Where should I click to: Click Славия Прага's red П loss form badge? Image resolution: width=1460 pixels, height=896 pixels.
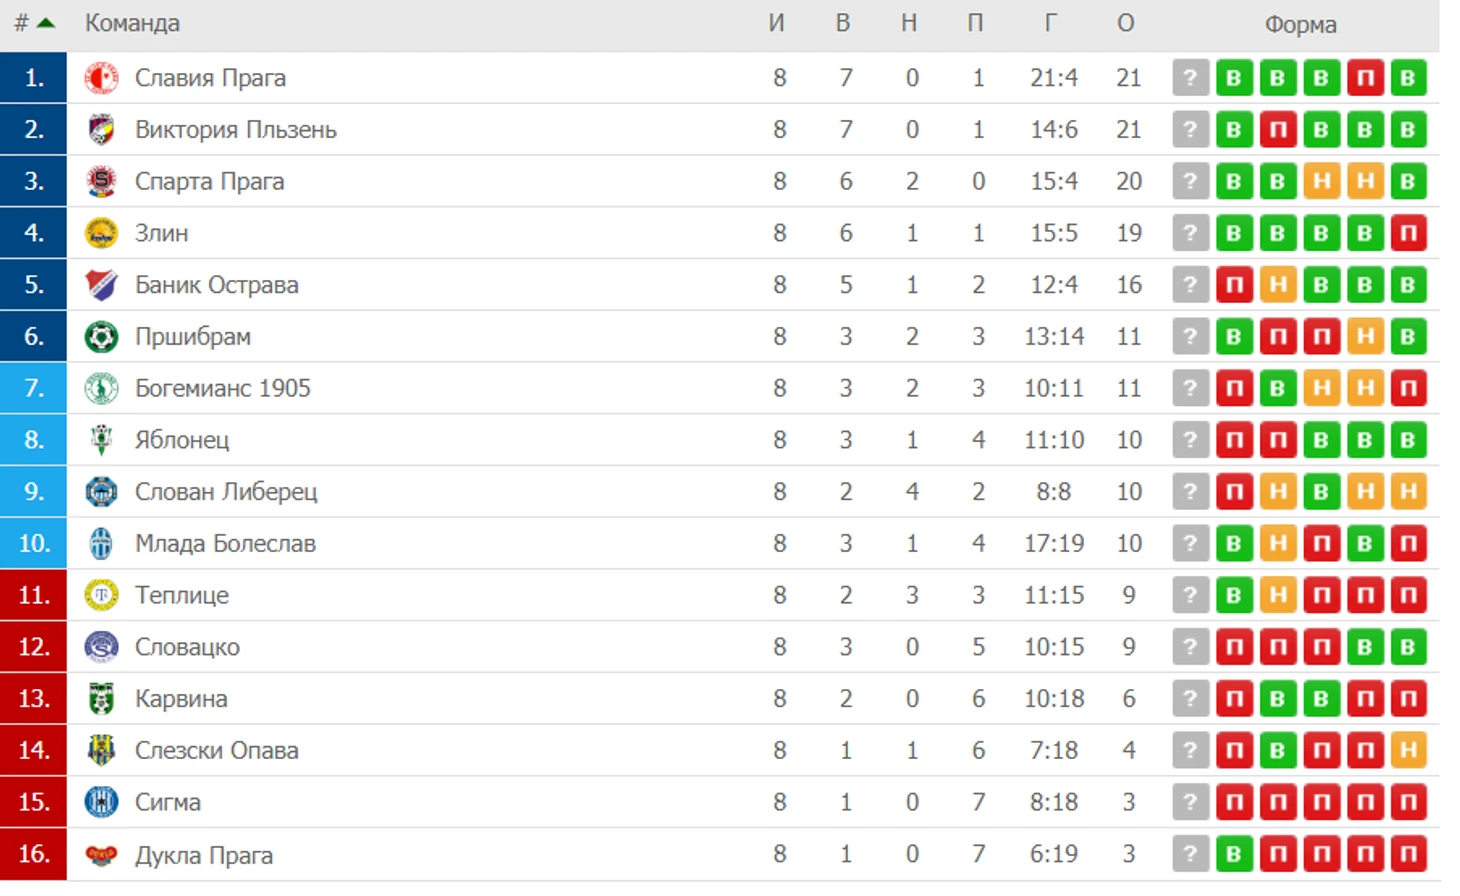coord(1364,78)
